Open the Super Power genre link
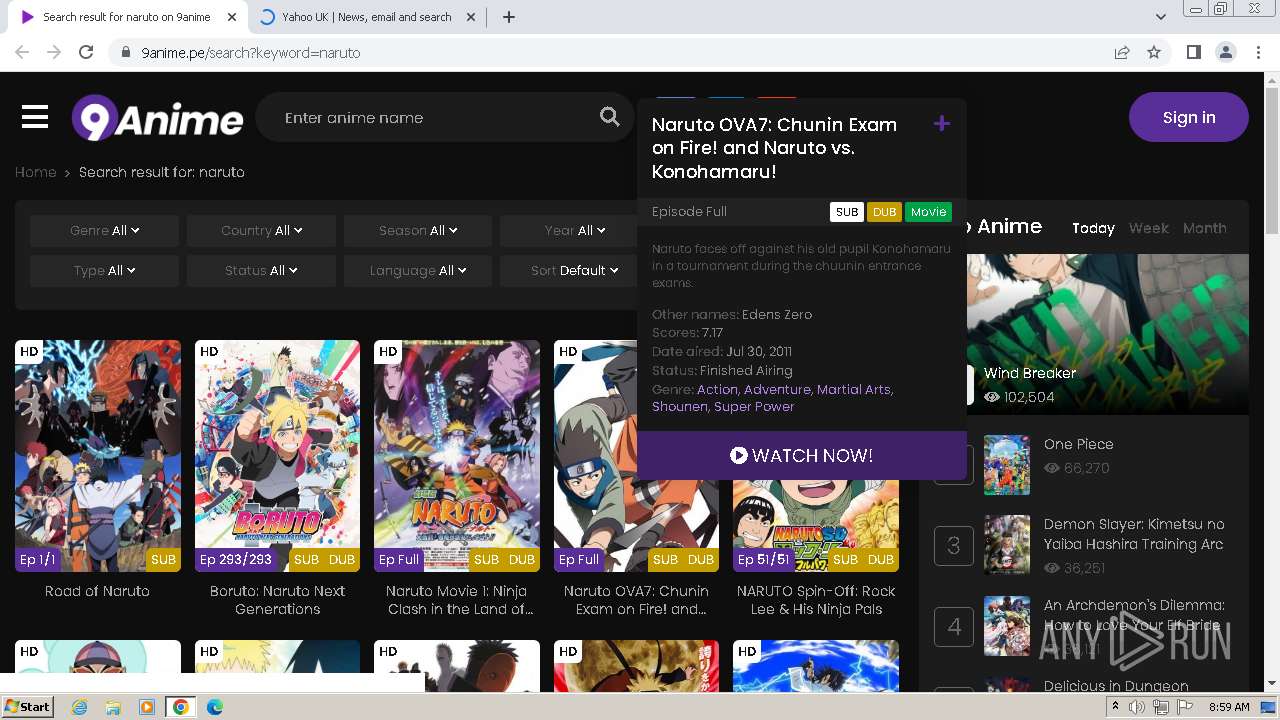Image resolution: width=1280 pixels, height=720 pixels. click(753, 406)
